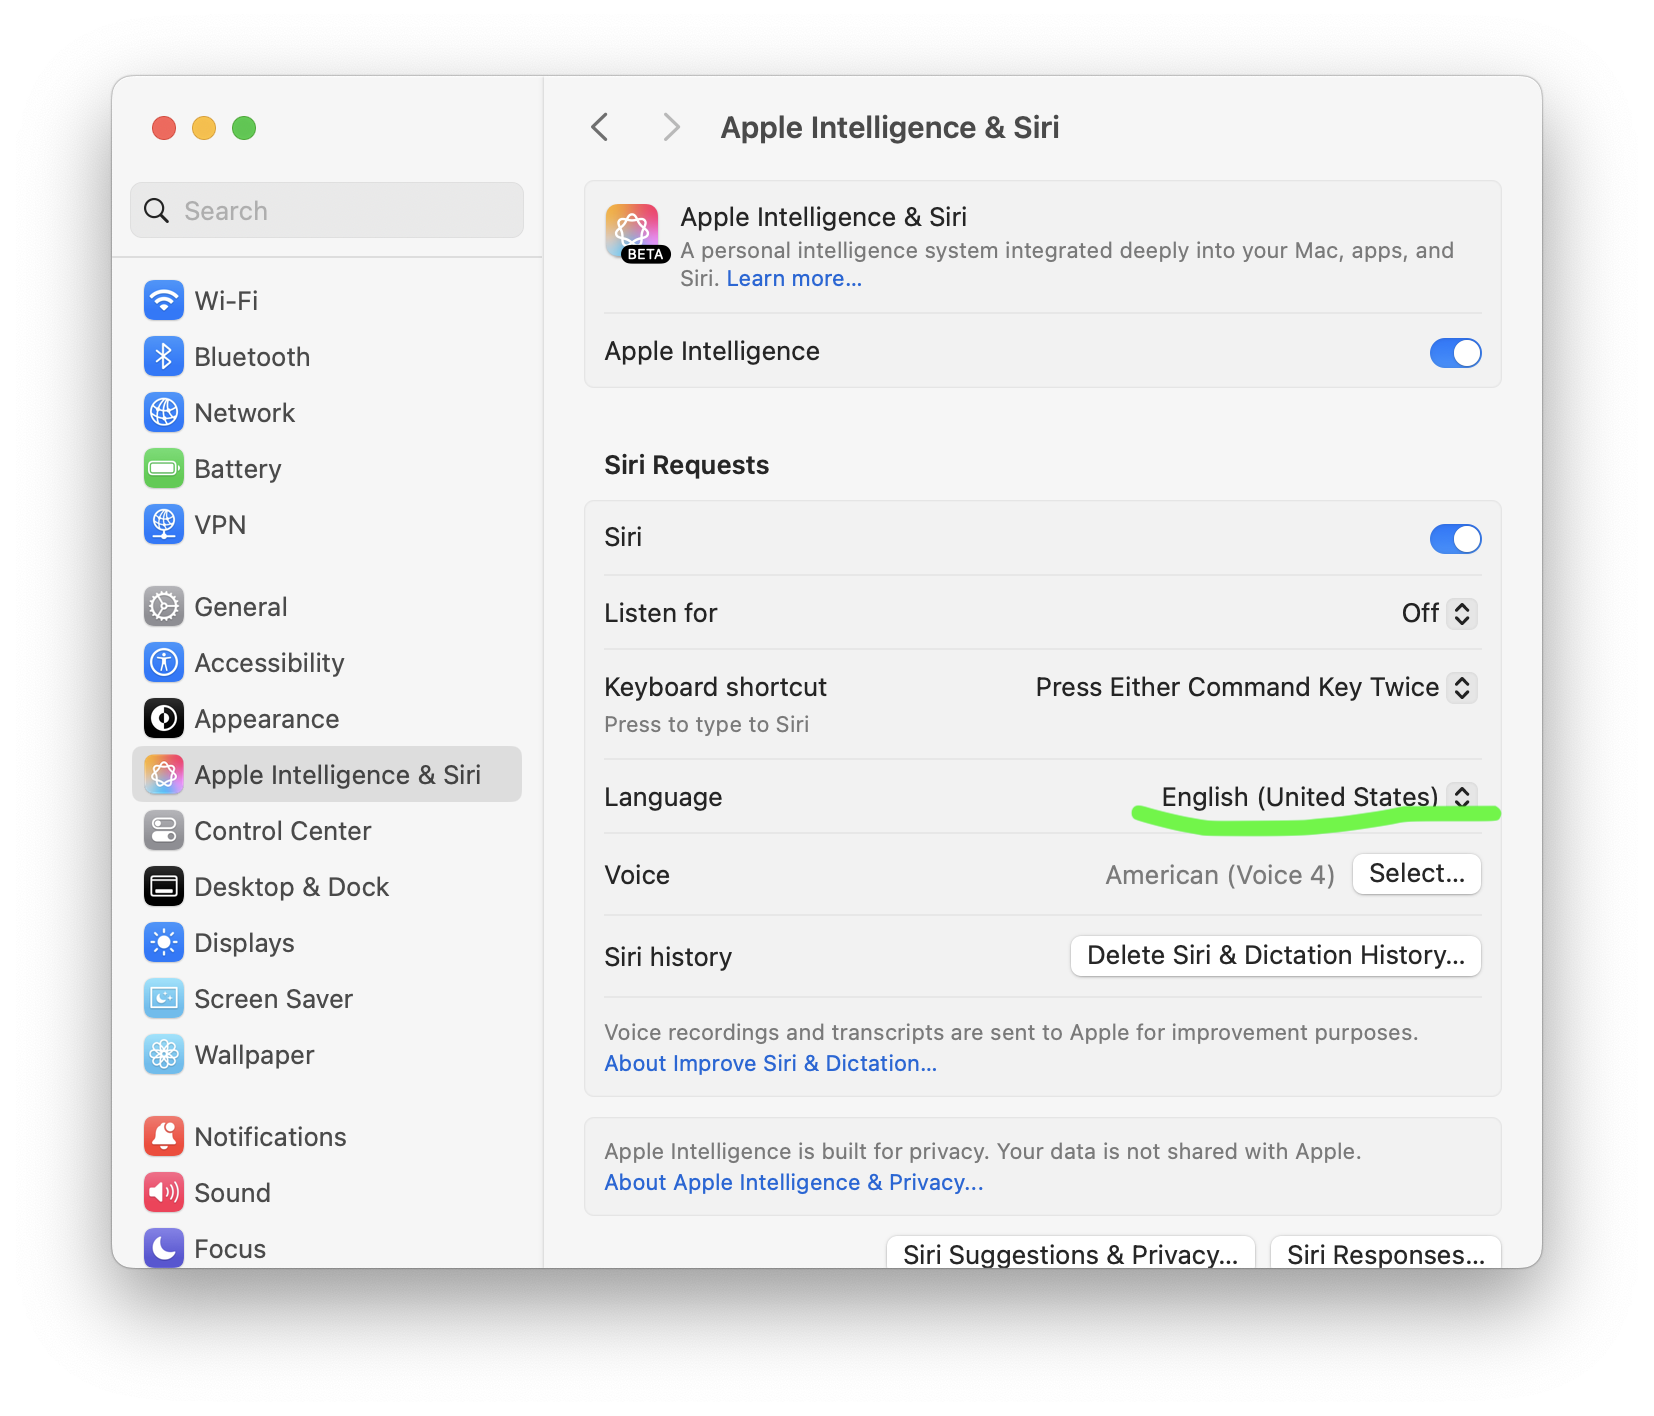Disable the Siri toggle

[x=1455, y=539]
